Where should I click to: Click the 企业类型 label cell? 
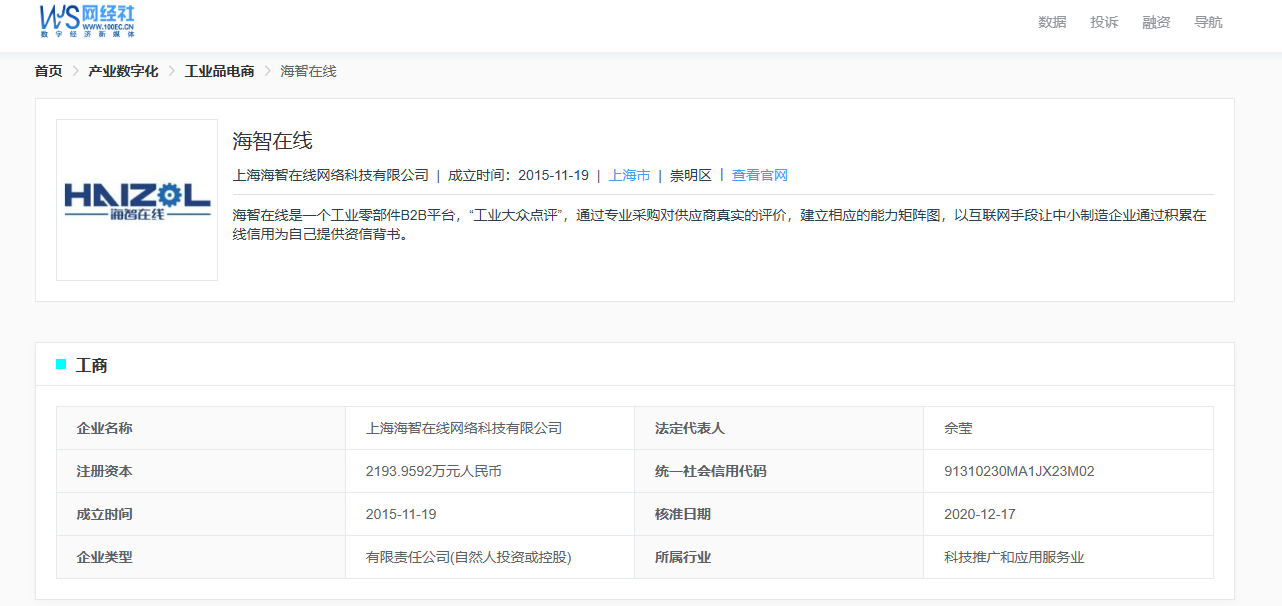201,557
